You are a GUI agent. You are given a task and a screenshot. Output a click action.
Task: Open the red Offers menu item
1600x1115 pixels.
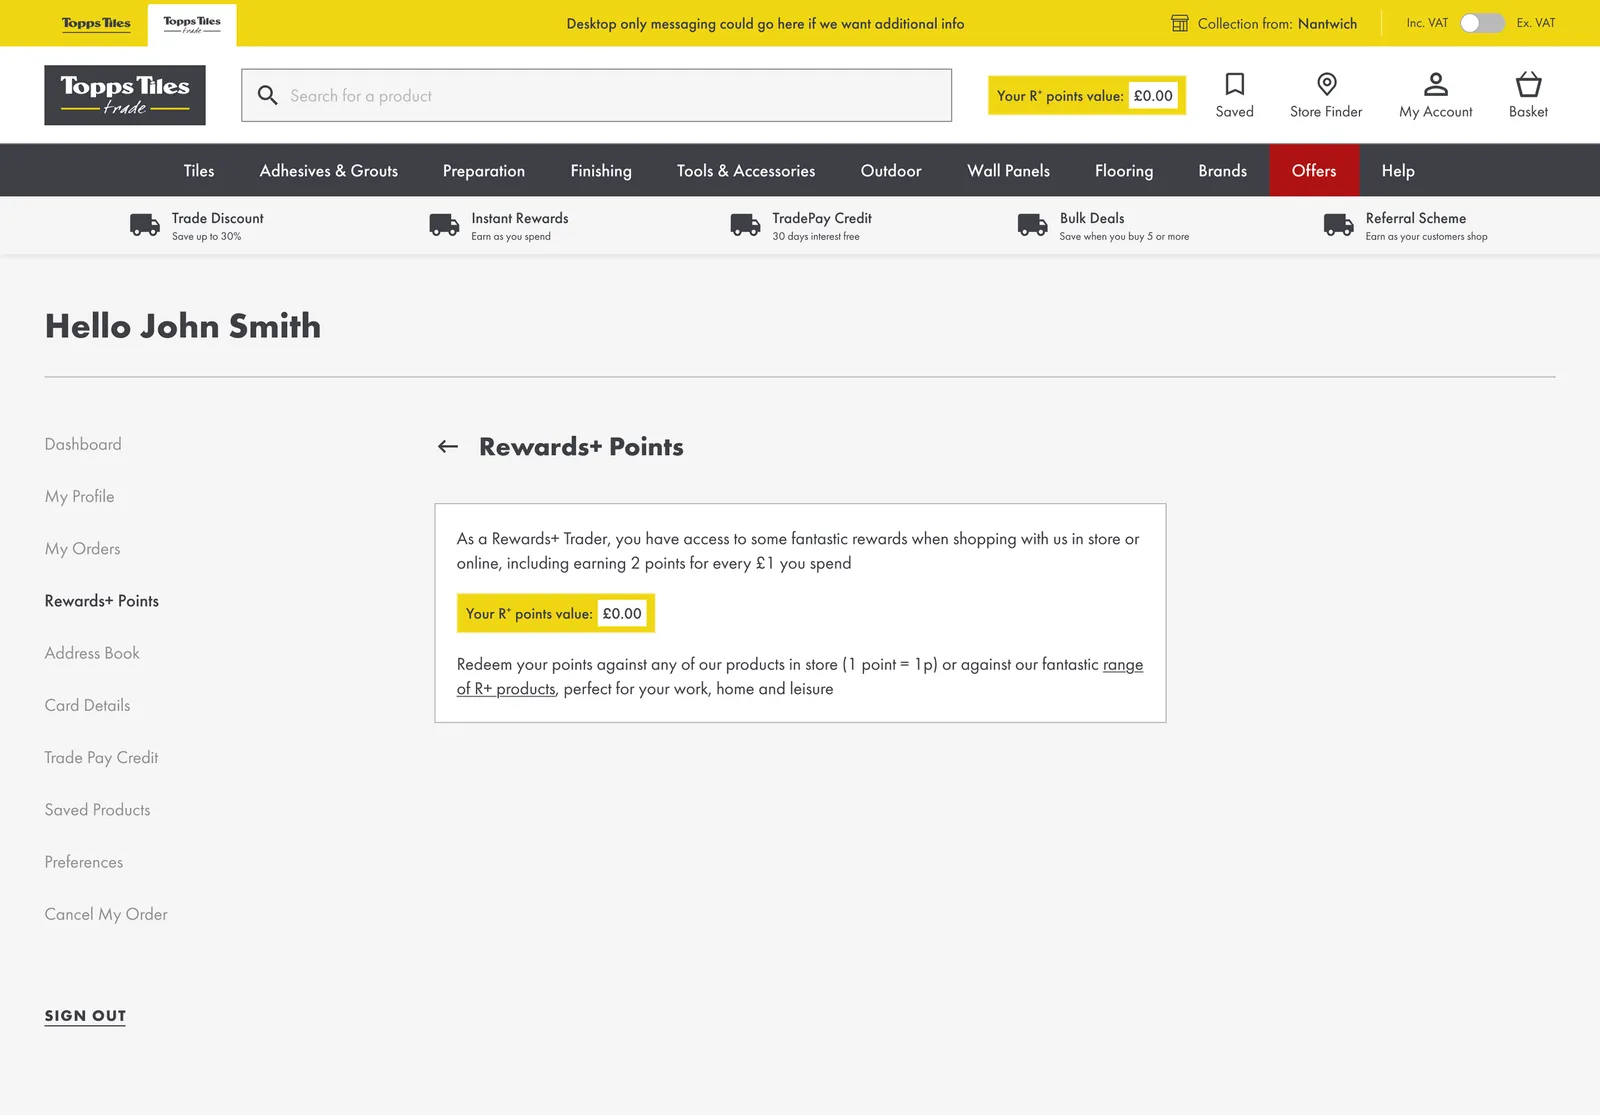[1314, 170]
